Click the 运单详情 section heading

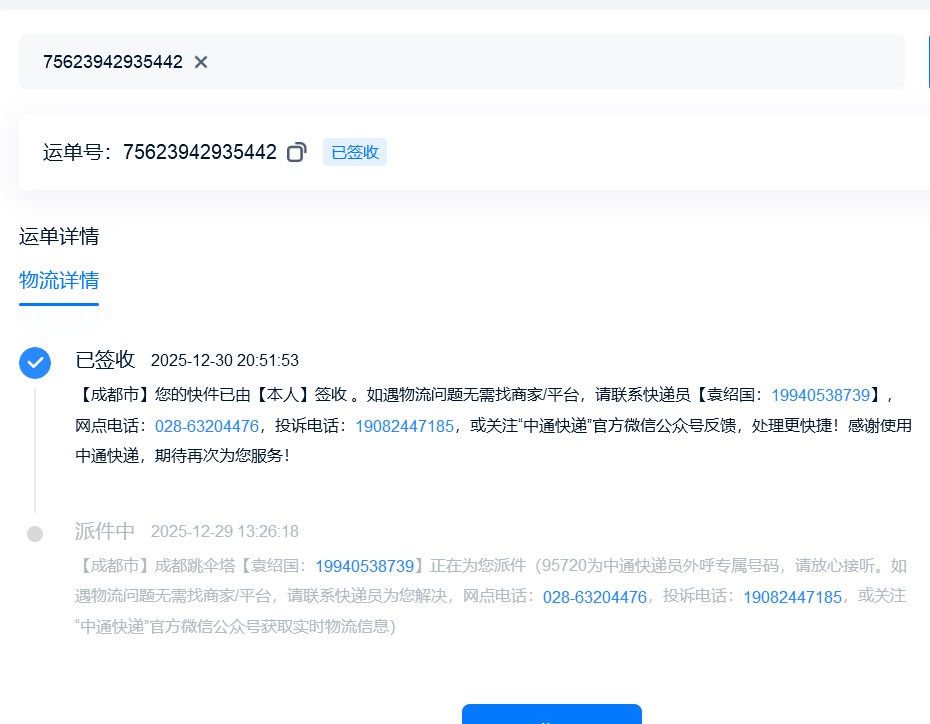point(59,237)
